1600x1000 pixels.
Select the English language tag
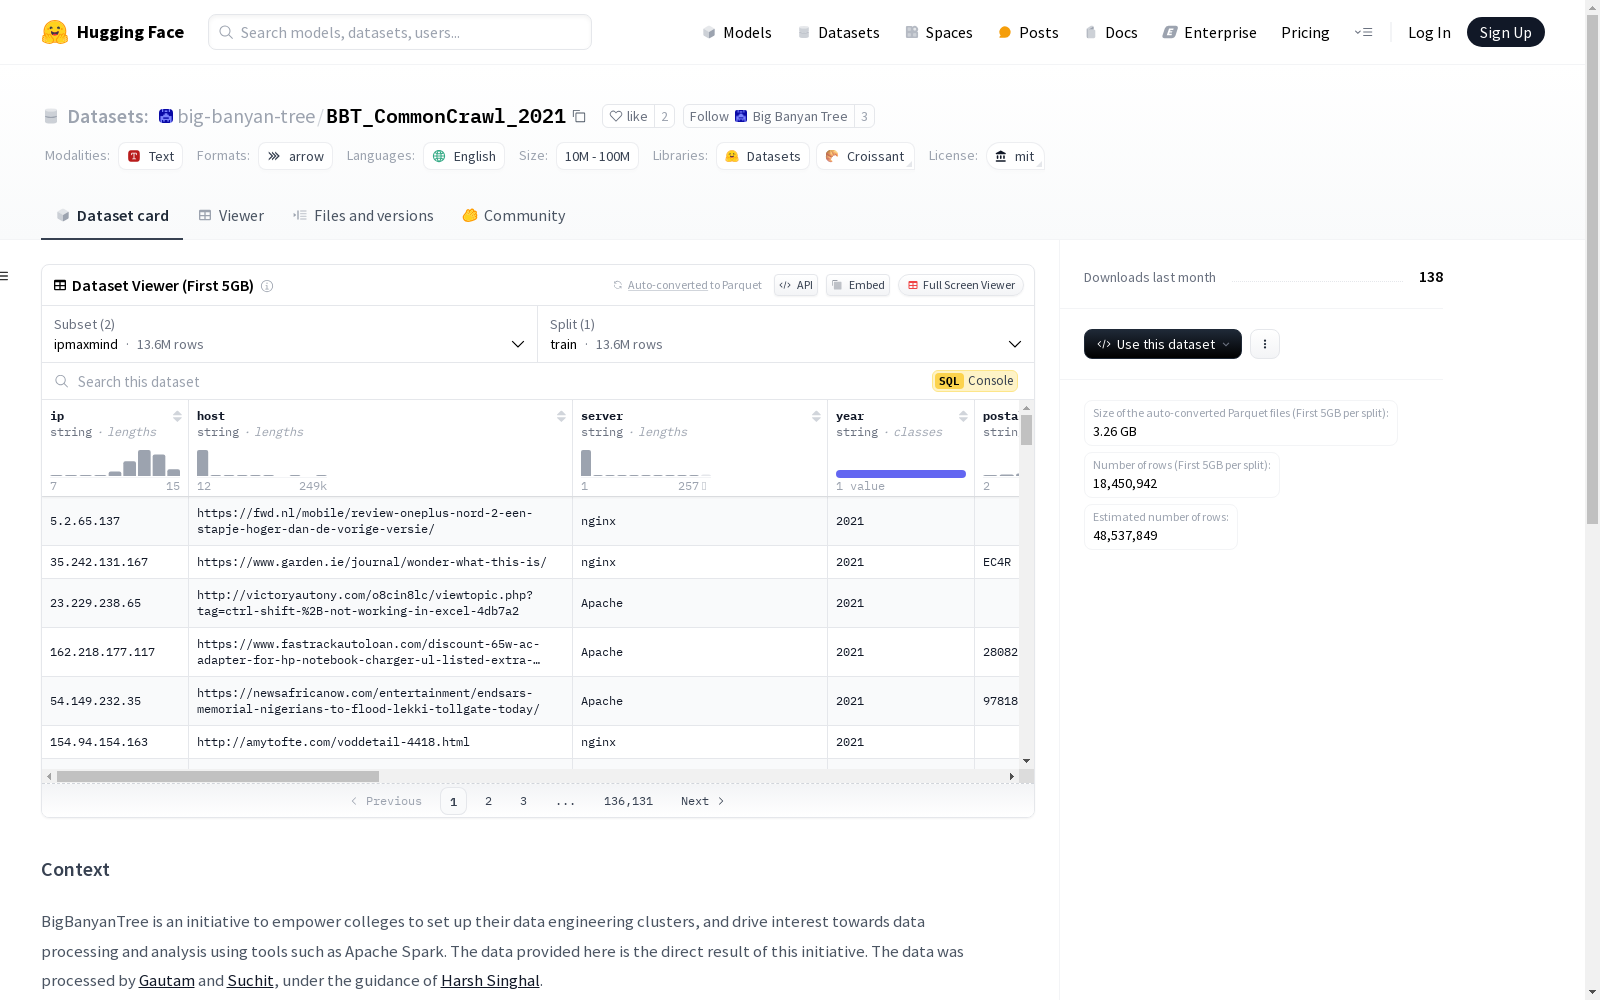tap(464, 156)
